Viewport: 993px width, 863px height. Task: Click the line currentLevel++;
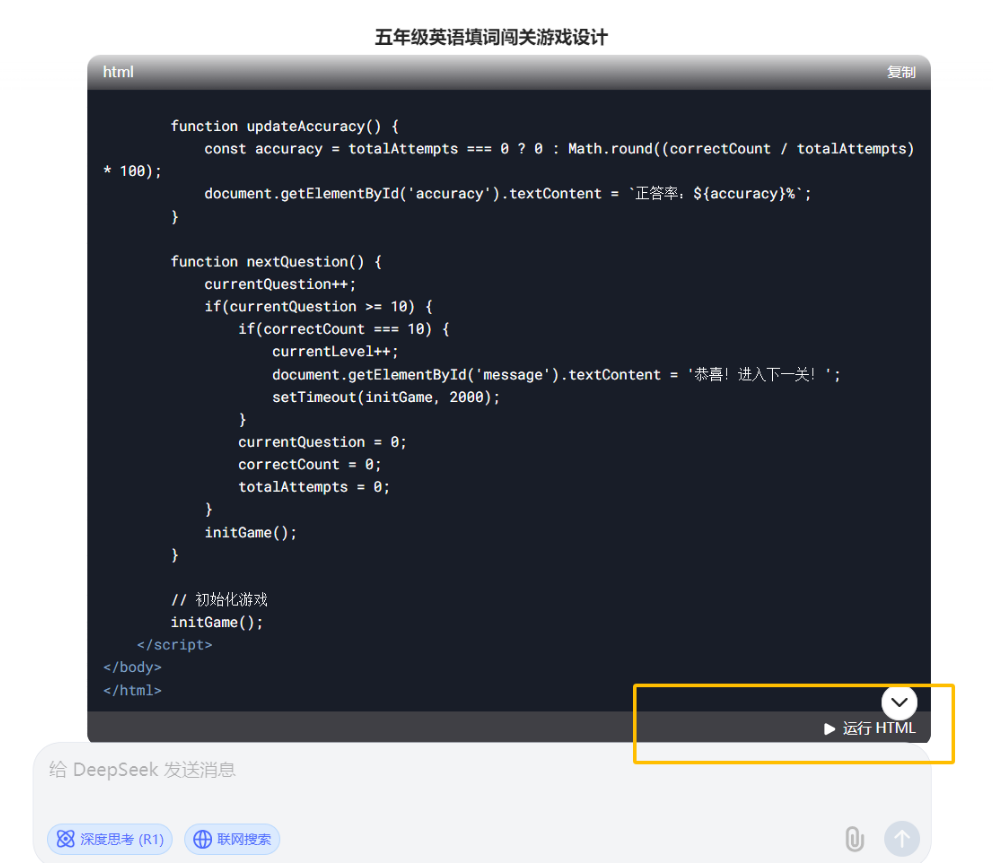[x=335, y=351]
